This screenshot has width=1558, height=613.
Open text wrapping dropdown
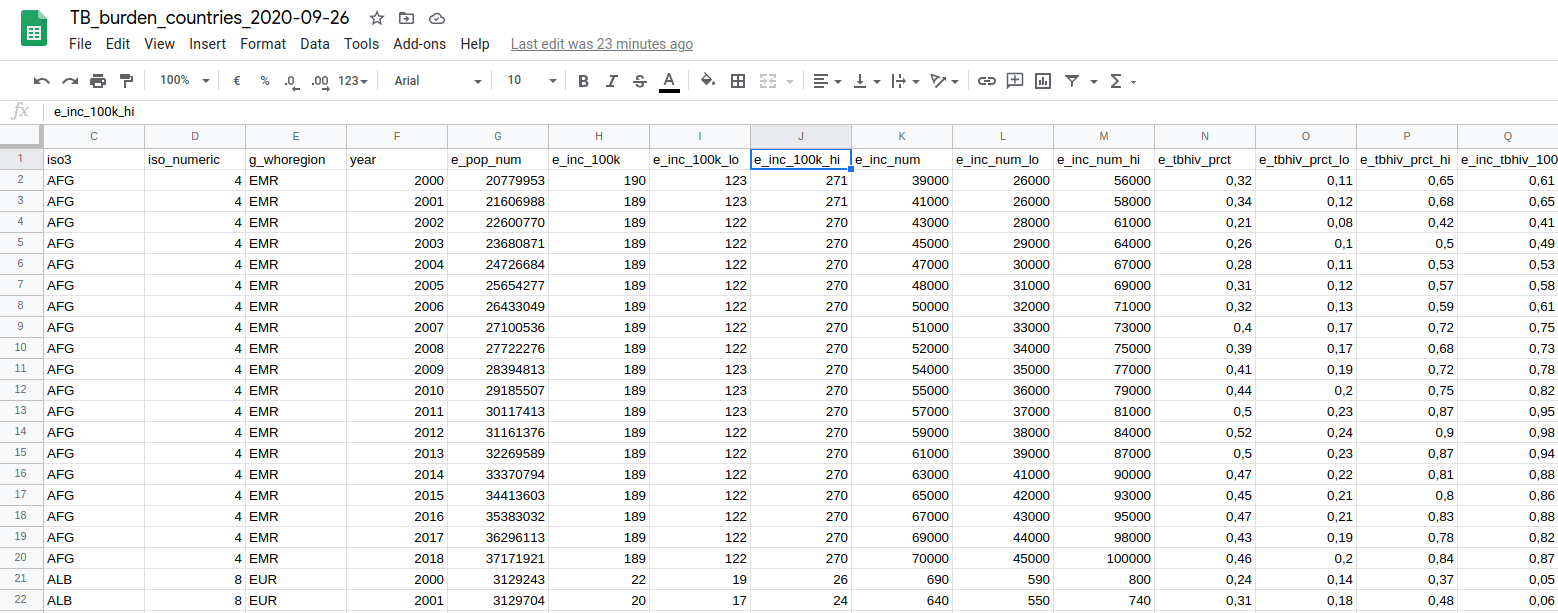pyautogui.click(x=905, y=81)
